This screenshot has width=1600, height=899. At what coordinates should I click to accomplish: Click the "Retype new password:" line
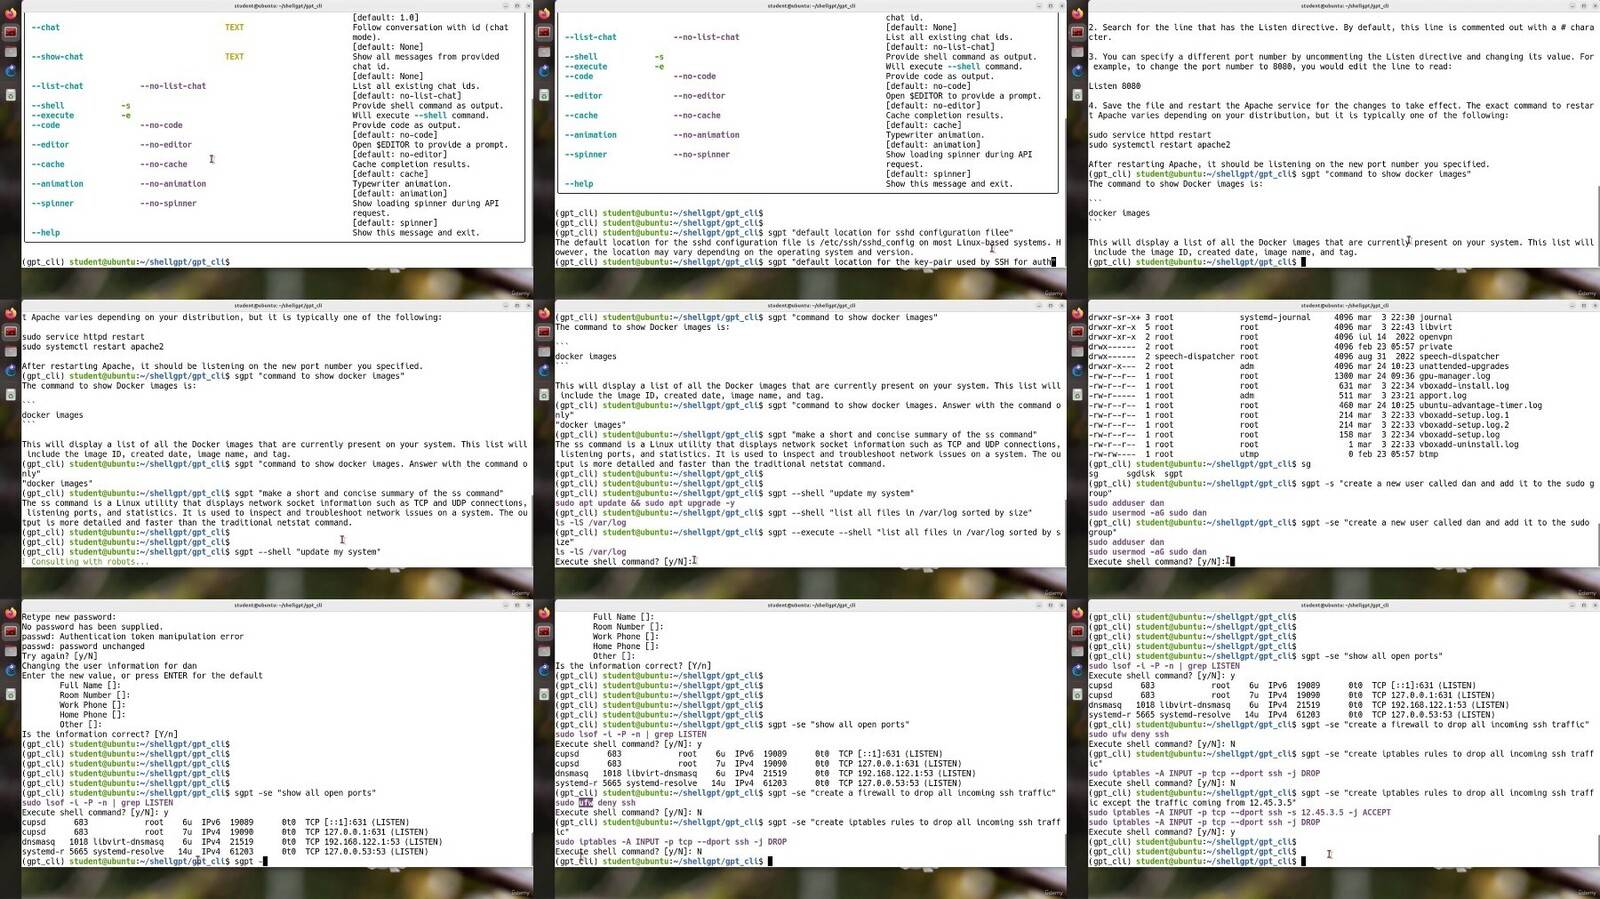click(x=69, y=617)
